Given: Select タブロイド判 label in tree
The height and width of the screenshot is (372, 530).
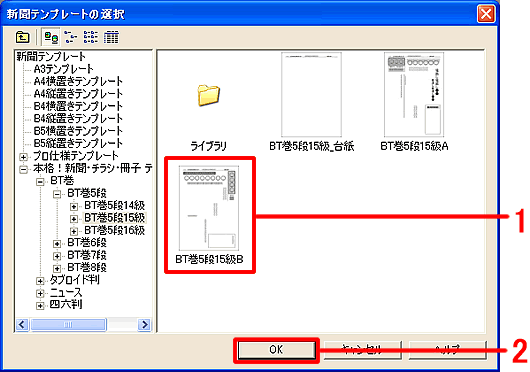Looking at the screenshot, I should point(74,280).
